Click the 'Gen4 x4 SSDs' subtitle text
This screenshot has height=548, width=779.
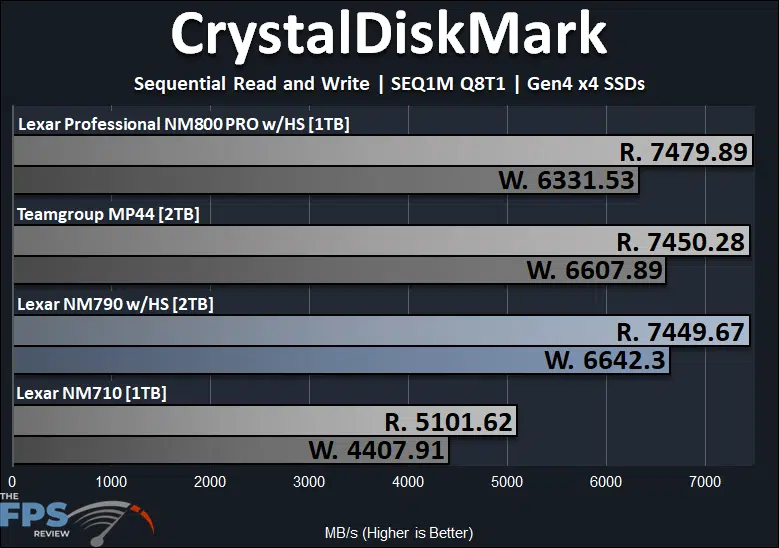point(586,83)
